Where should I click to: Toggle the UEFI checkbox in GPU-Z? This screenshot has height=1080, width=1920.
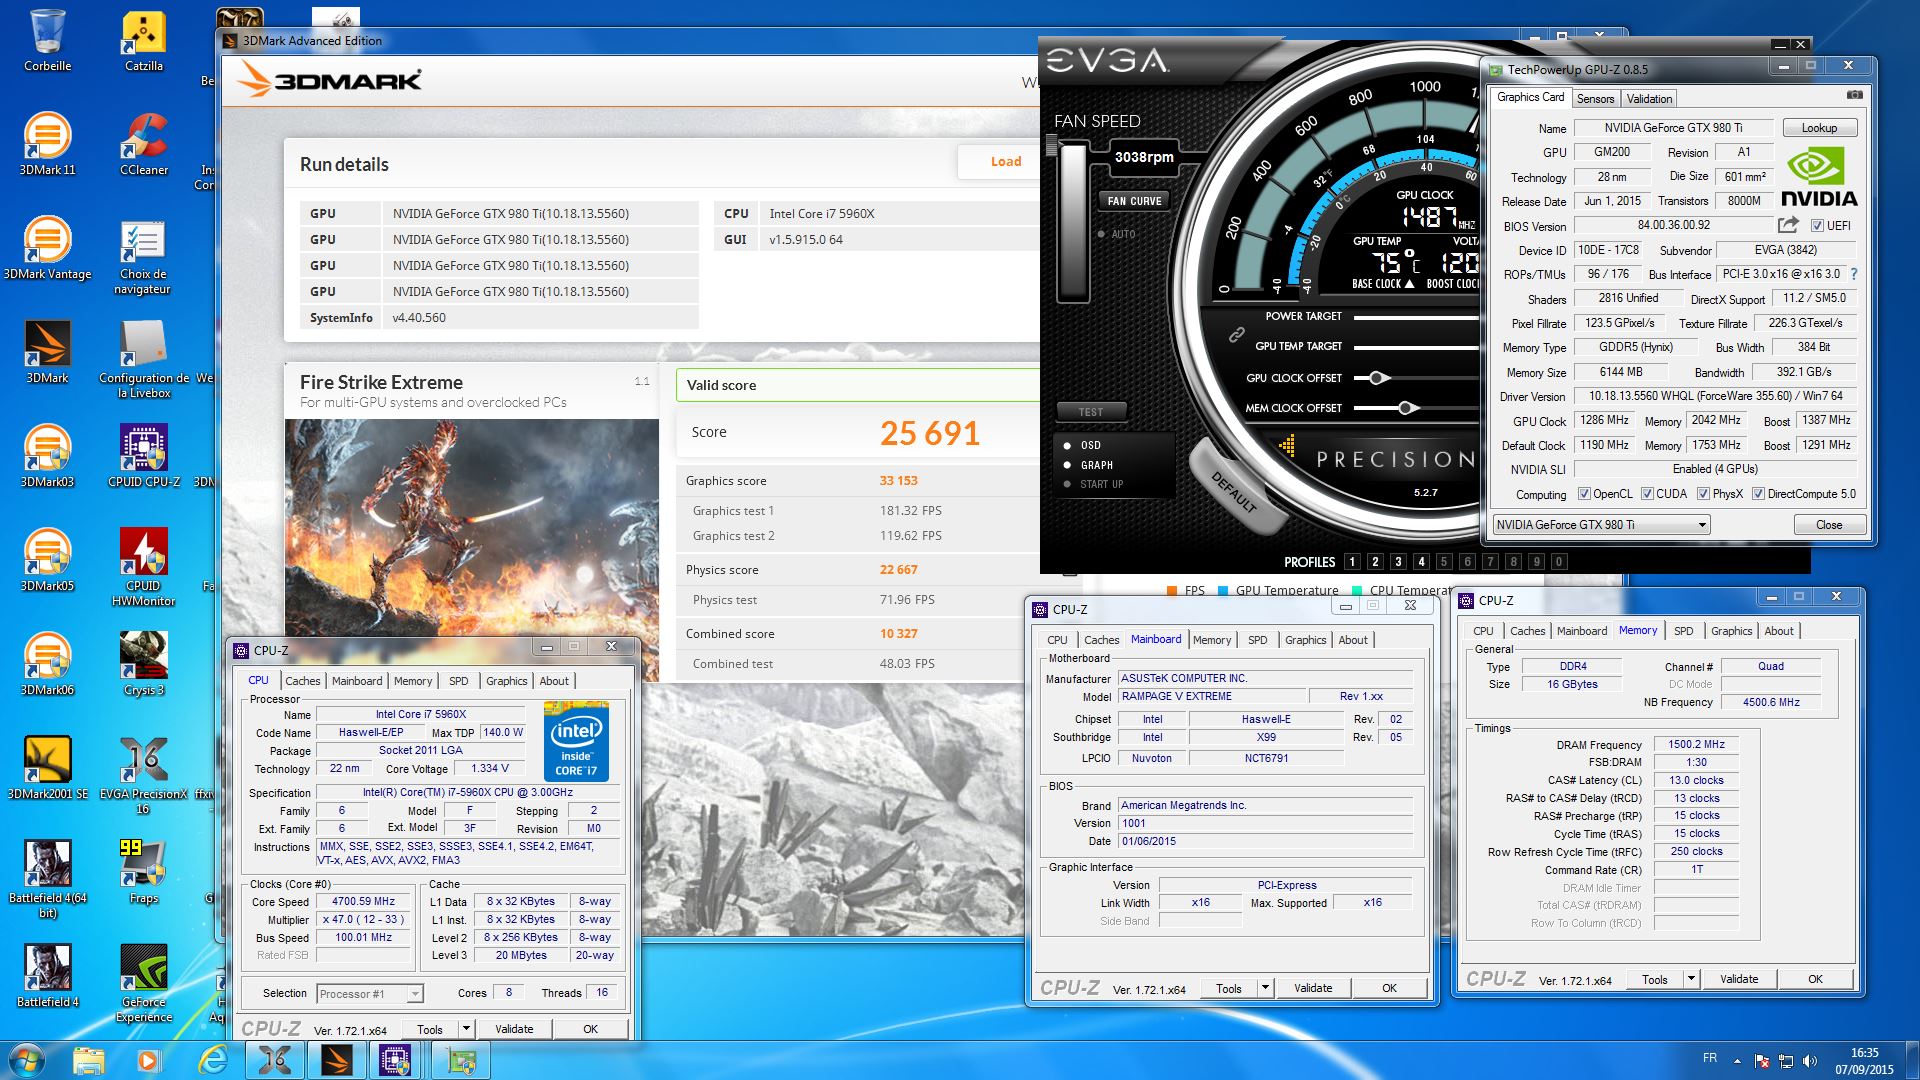(1817, 225)
